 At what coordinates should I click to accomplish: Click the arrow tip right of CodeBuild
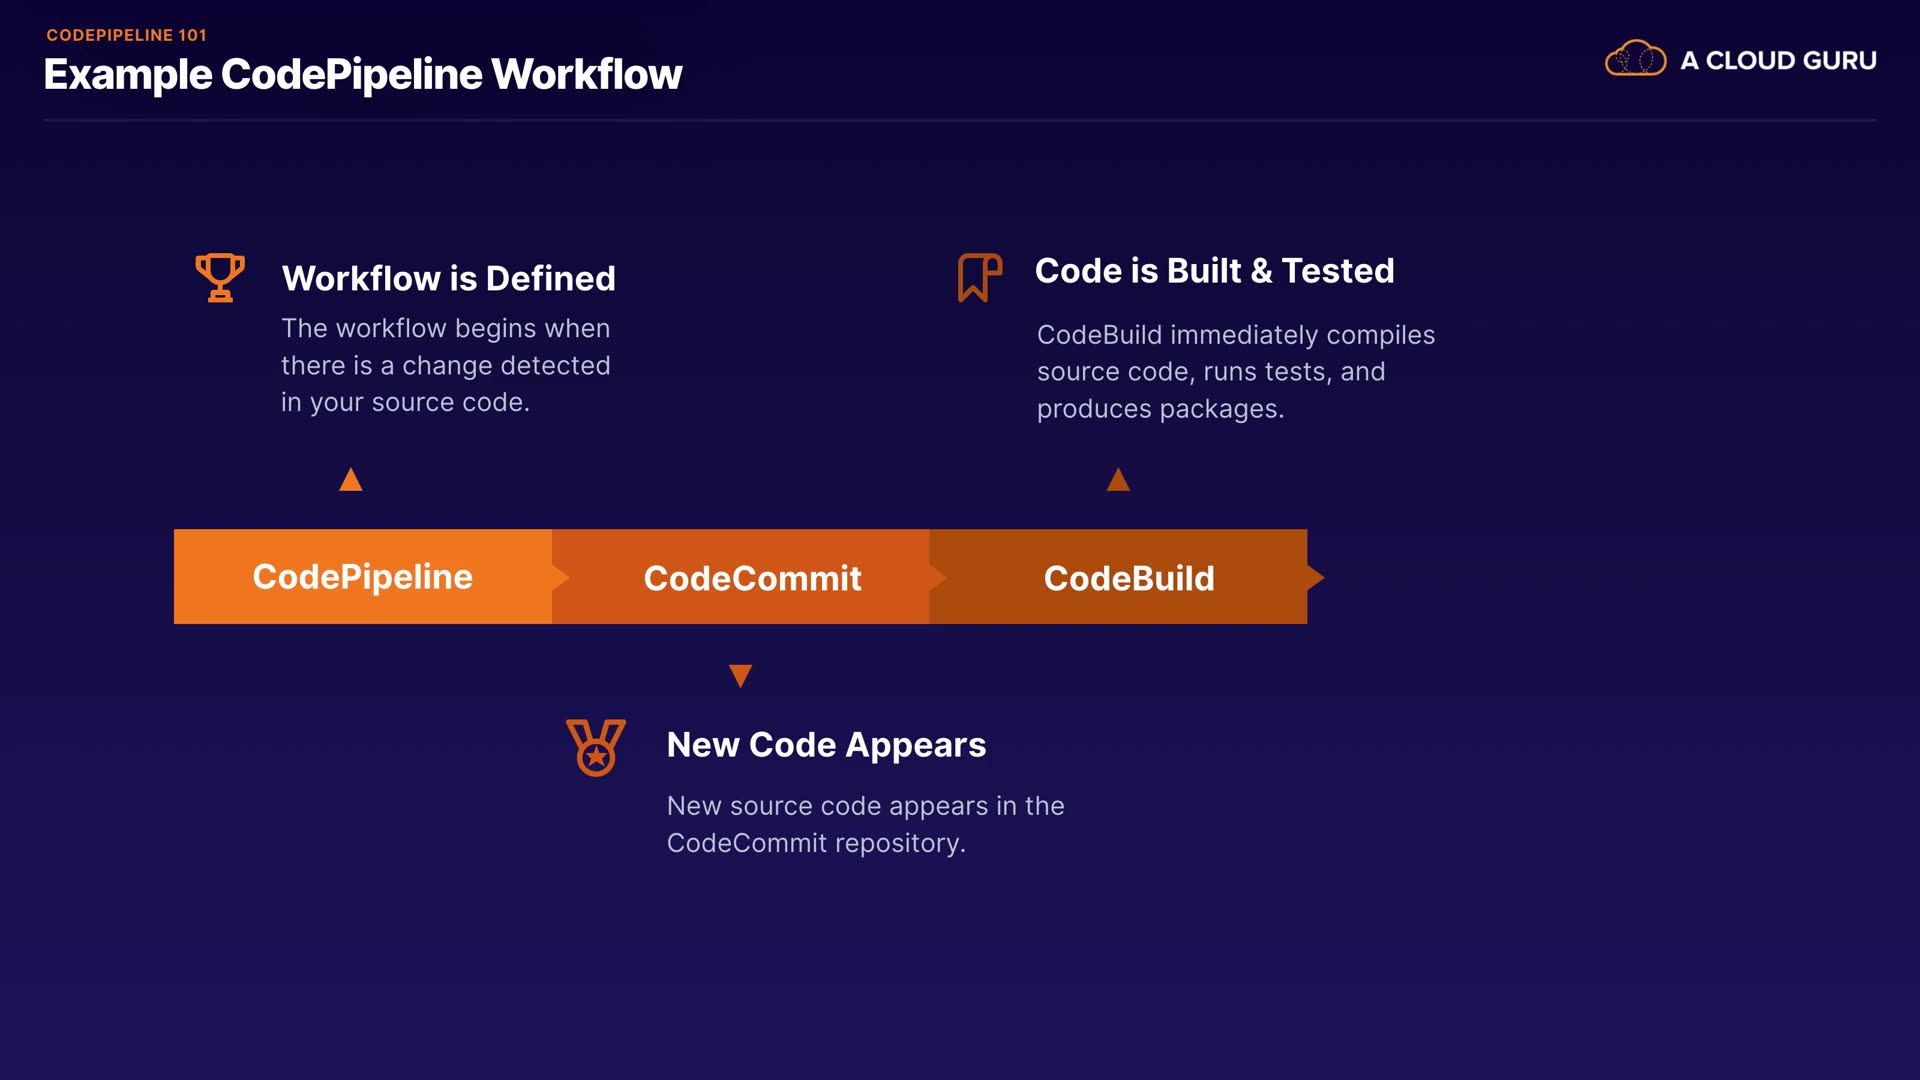point(1316,577)
